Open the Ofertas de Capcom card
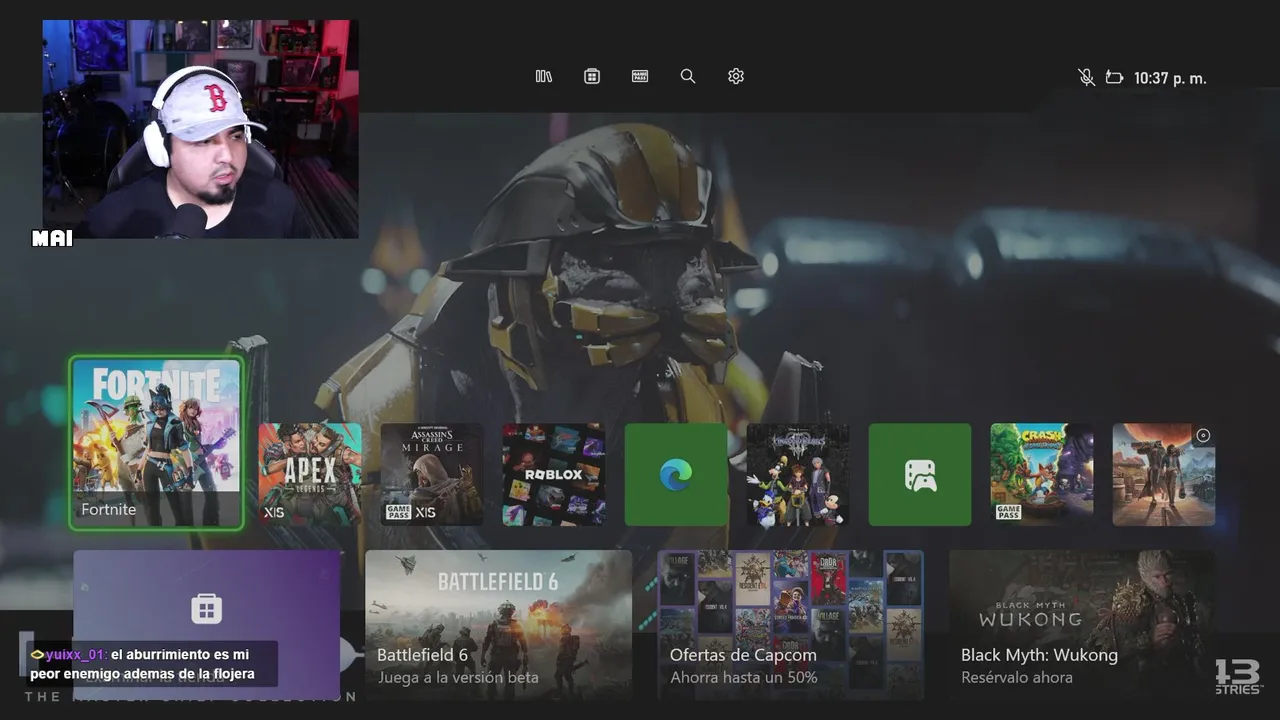The image size is (1280, 720). click(790, 625)
